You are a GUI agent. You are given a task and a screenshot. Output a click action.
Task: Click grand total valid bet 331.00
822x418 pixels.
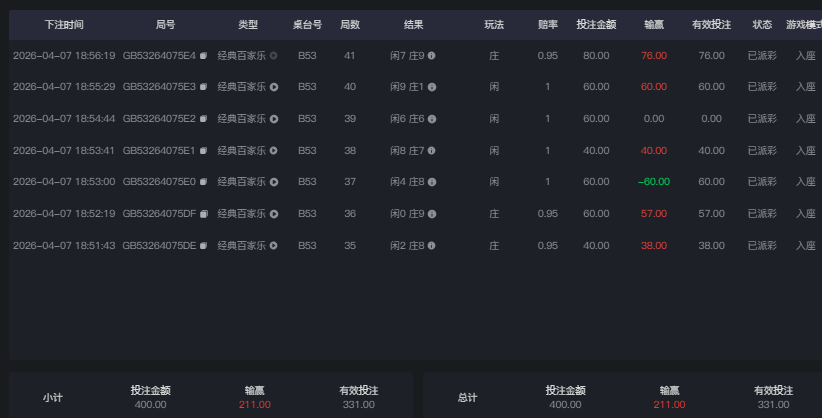[x=773, y=405]
